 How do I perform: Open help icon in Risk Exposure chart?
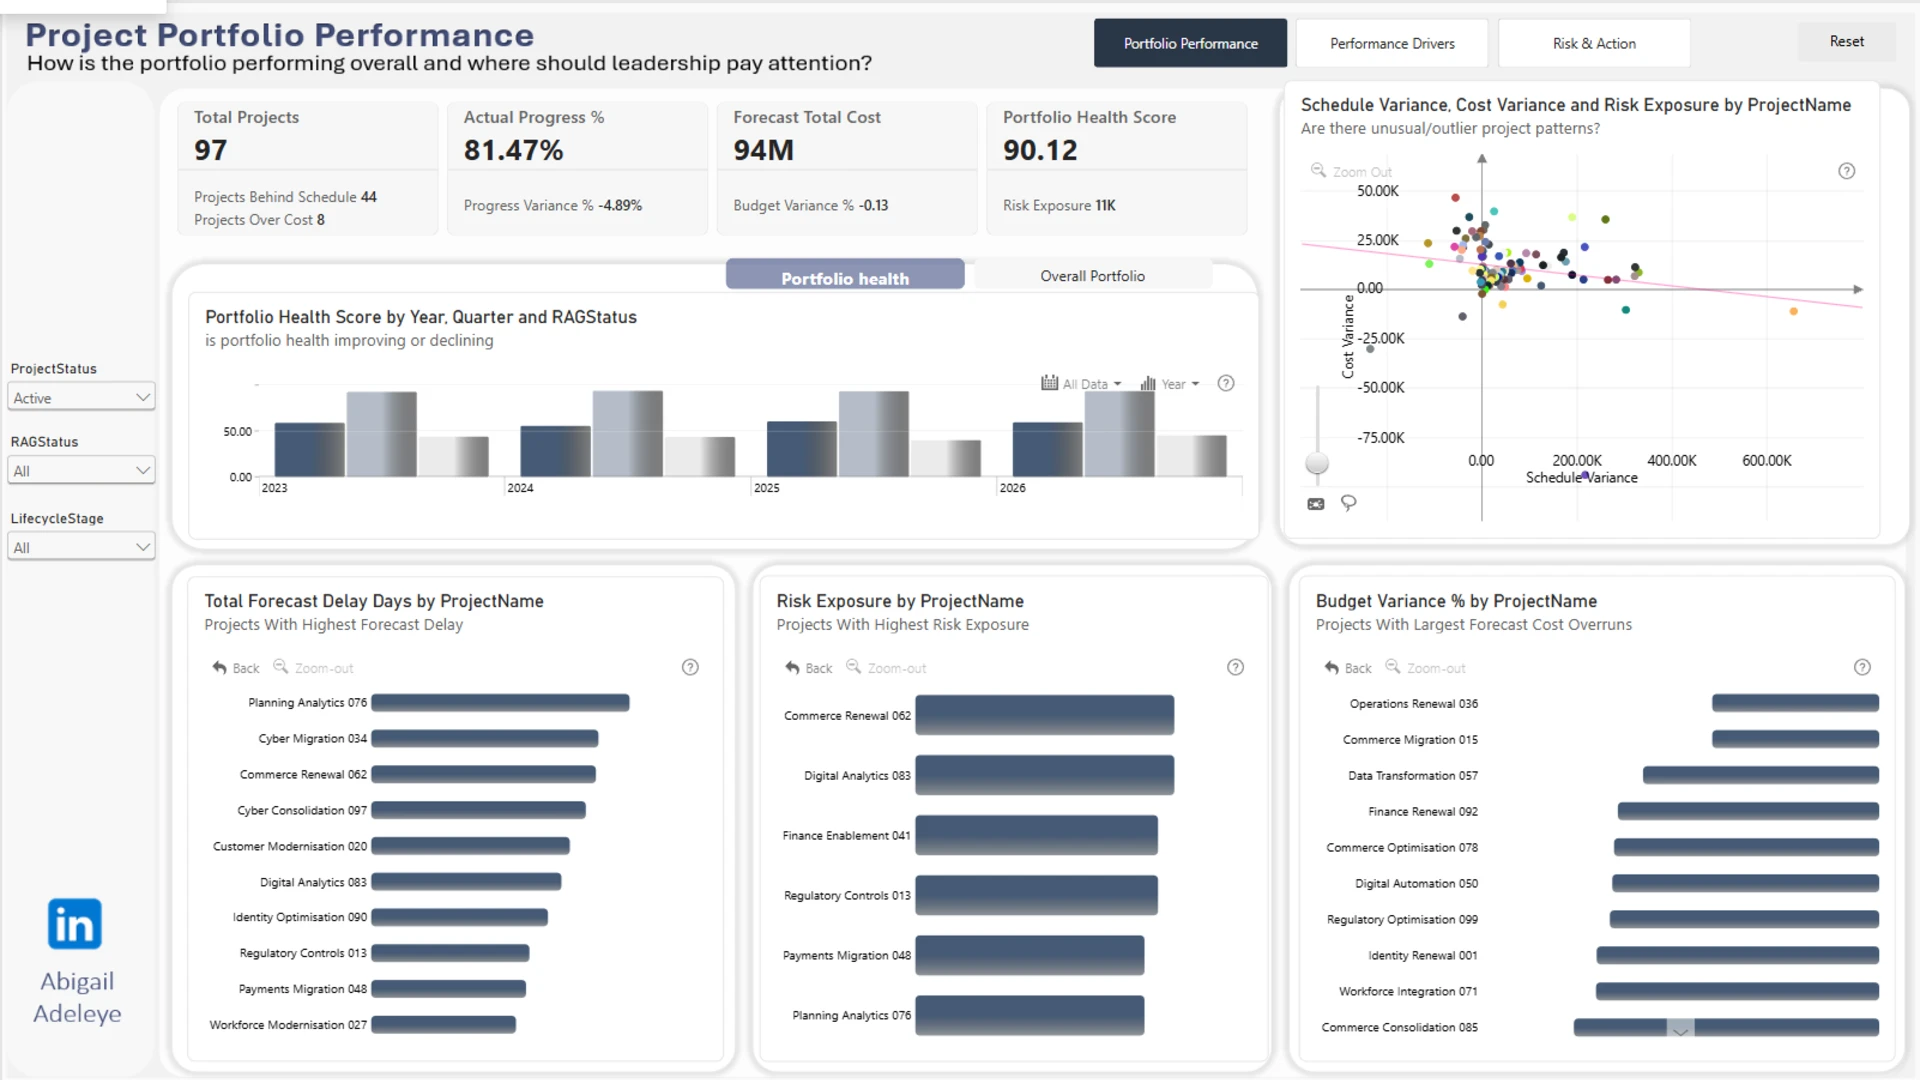click(x=1236, y=667)
